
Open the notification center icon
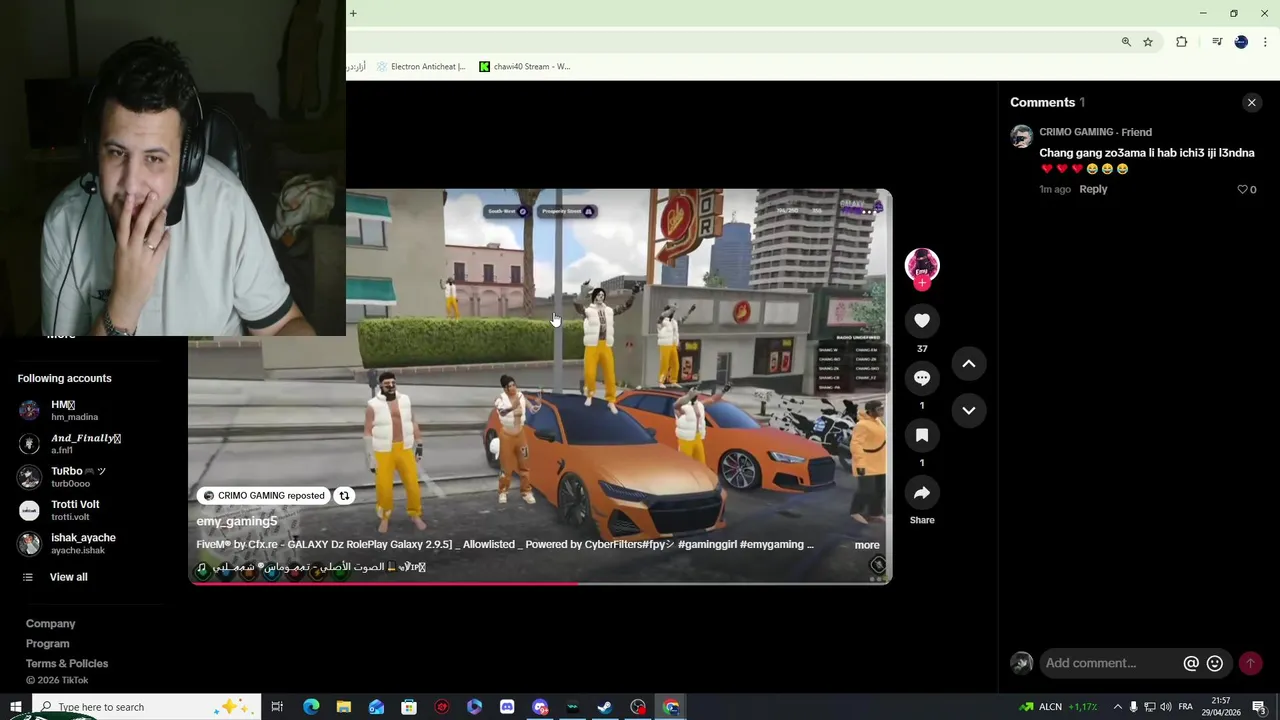pos(1260,707)
